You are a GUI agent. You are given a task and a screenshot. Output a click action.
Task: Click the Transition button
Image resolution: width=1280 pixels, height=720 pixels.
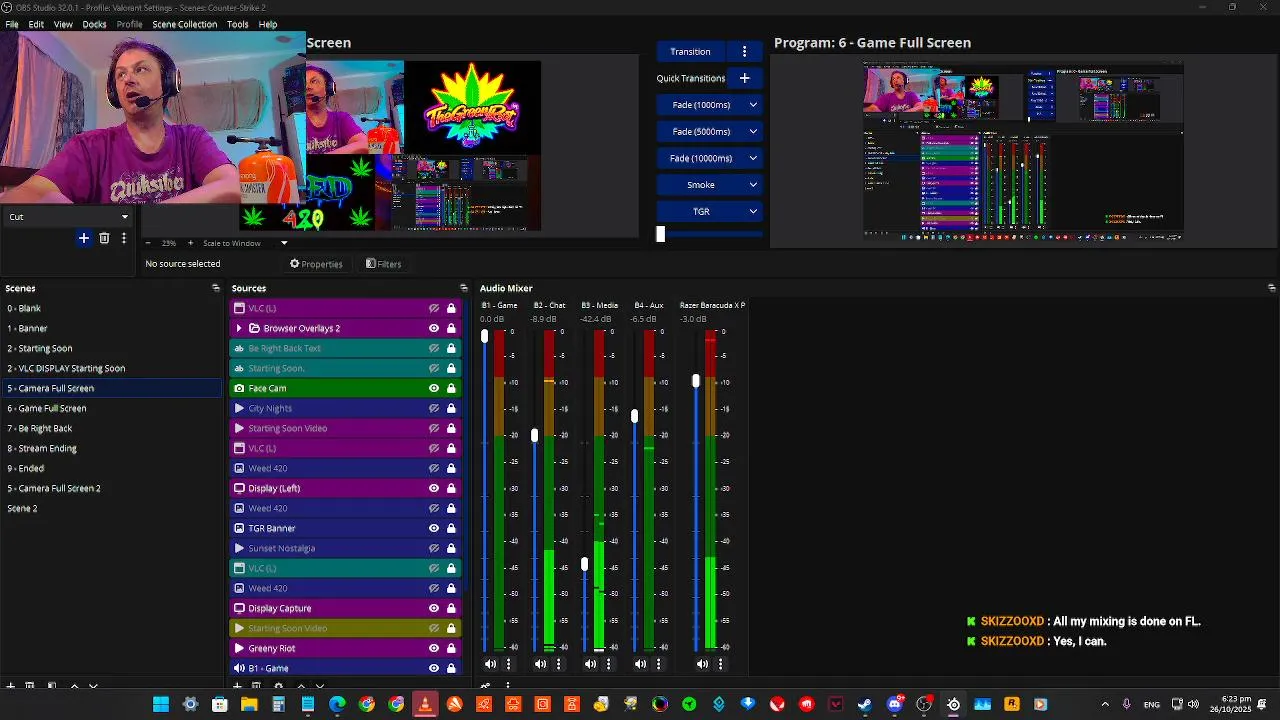point(691,52)
